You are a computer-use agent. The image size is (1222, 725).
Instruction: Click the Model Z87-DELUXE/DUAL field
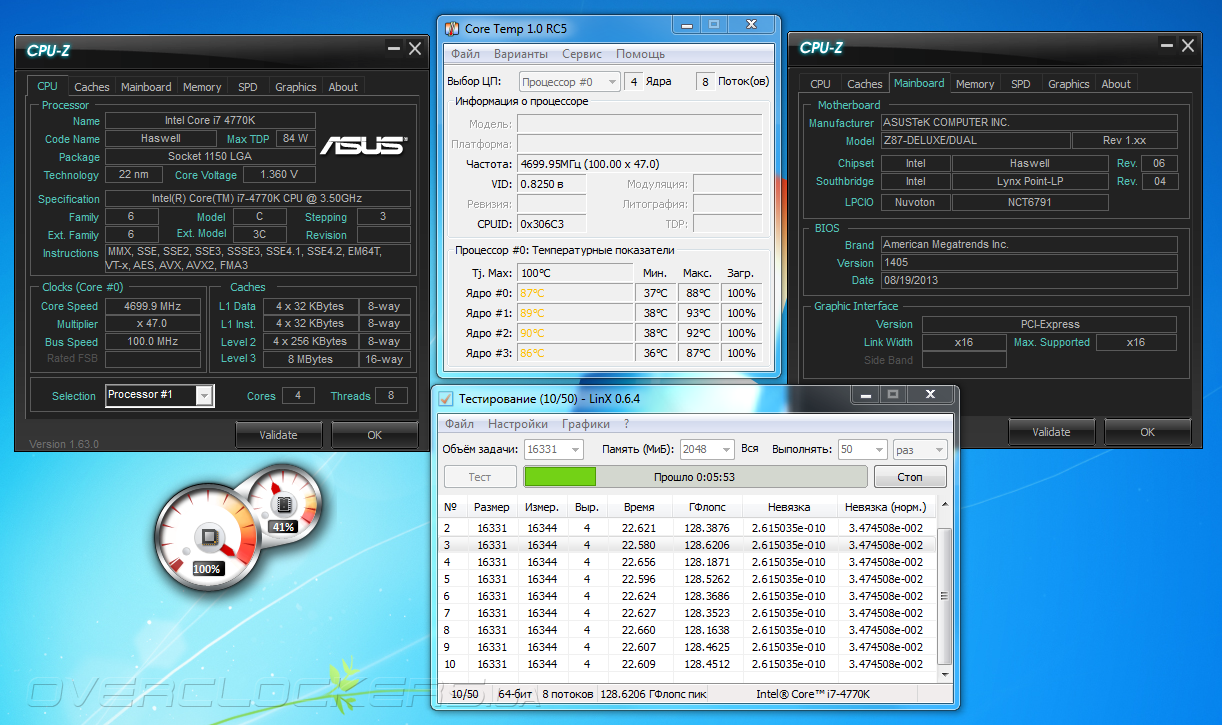tap(974, 141)
